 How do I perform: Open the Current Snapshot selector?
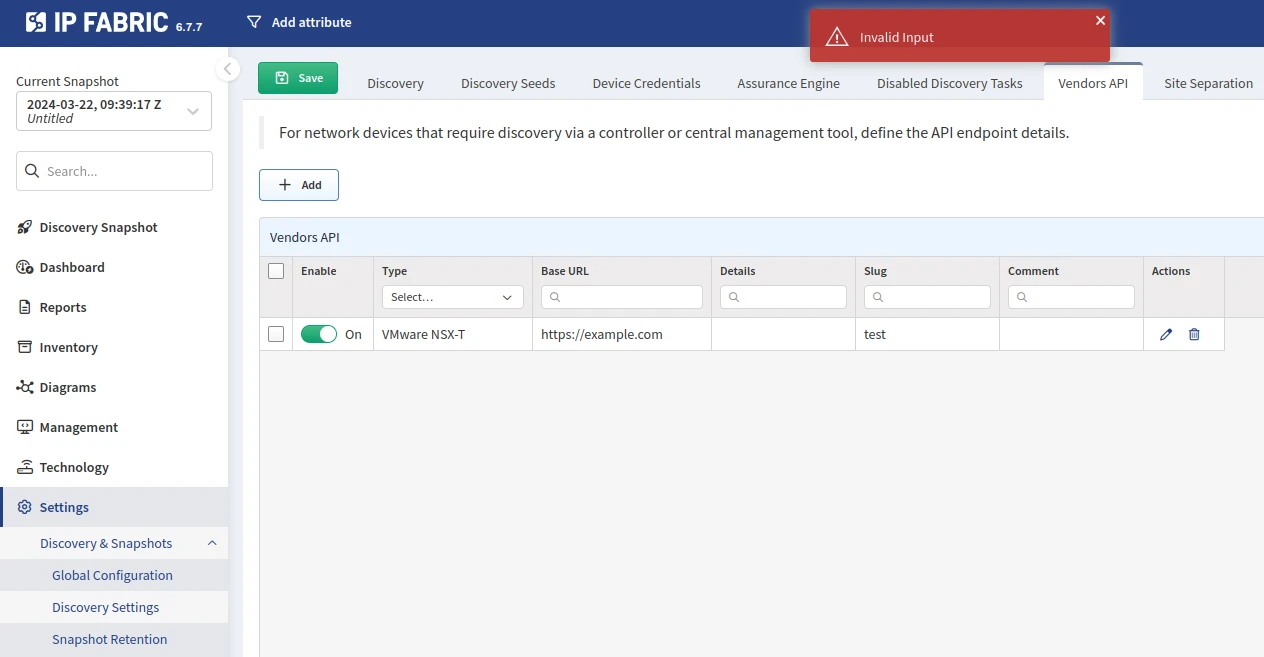(113, 110)
